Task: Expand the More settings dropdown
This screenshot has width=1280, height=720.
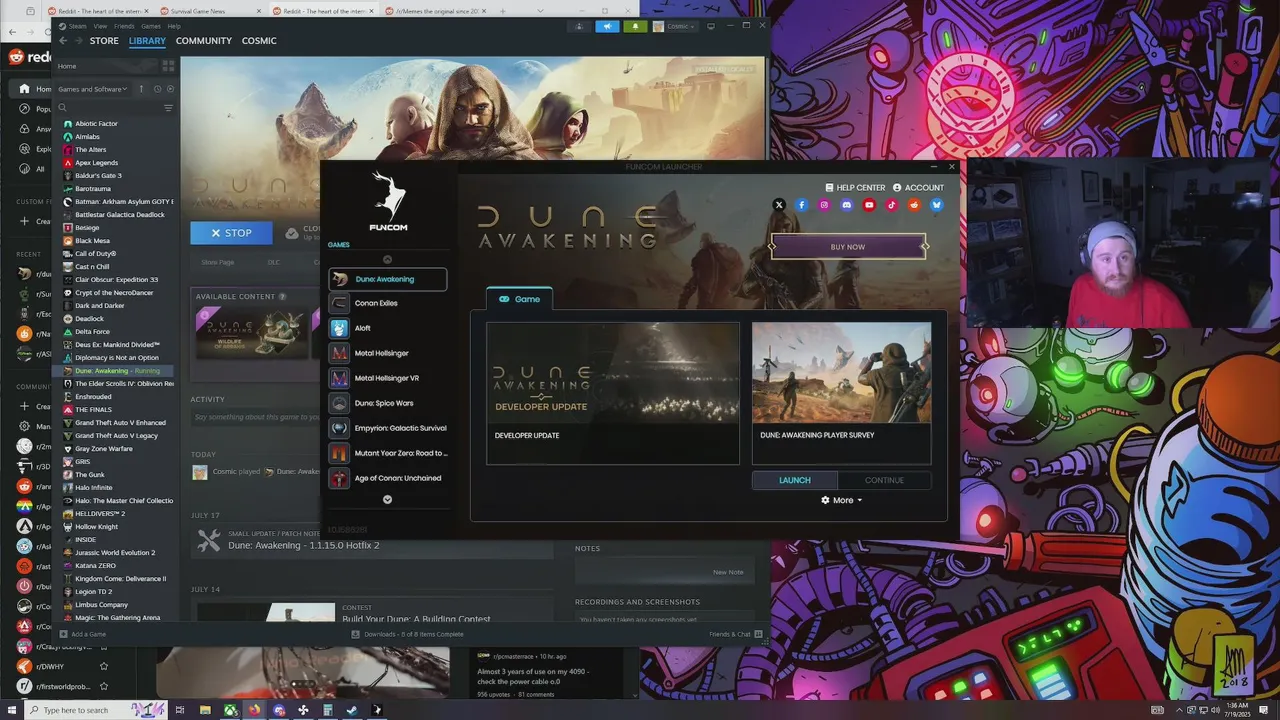Action: [x=842, y=500]
